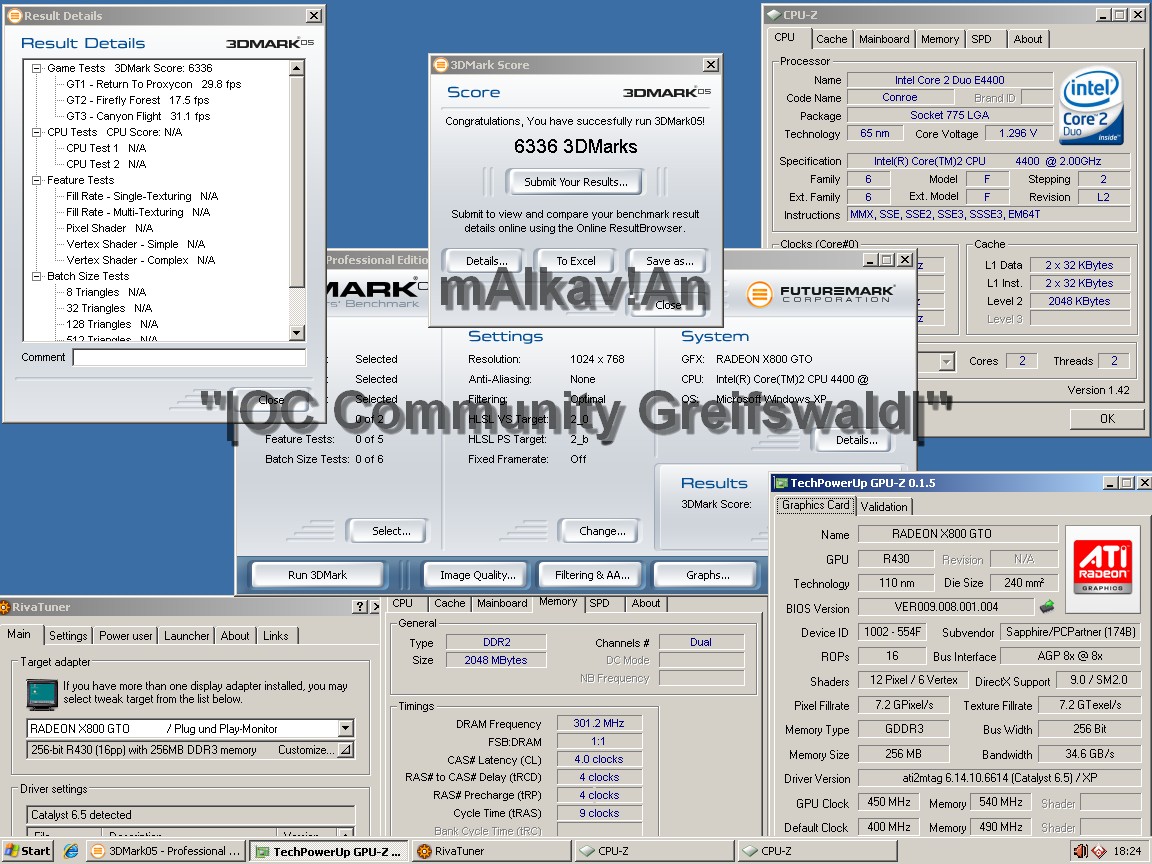Switch to RivaTuner taskbar item

pos(491,851)
